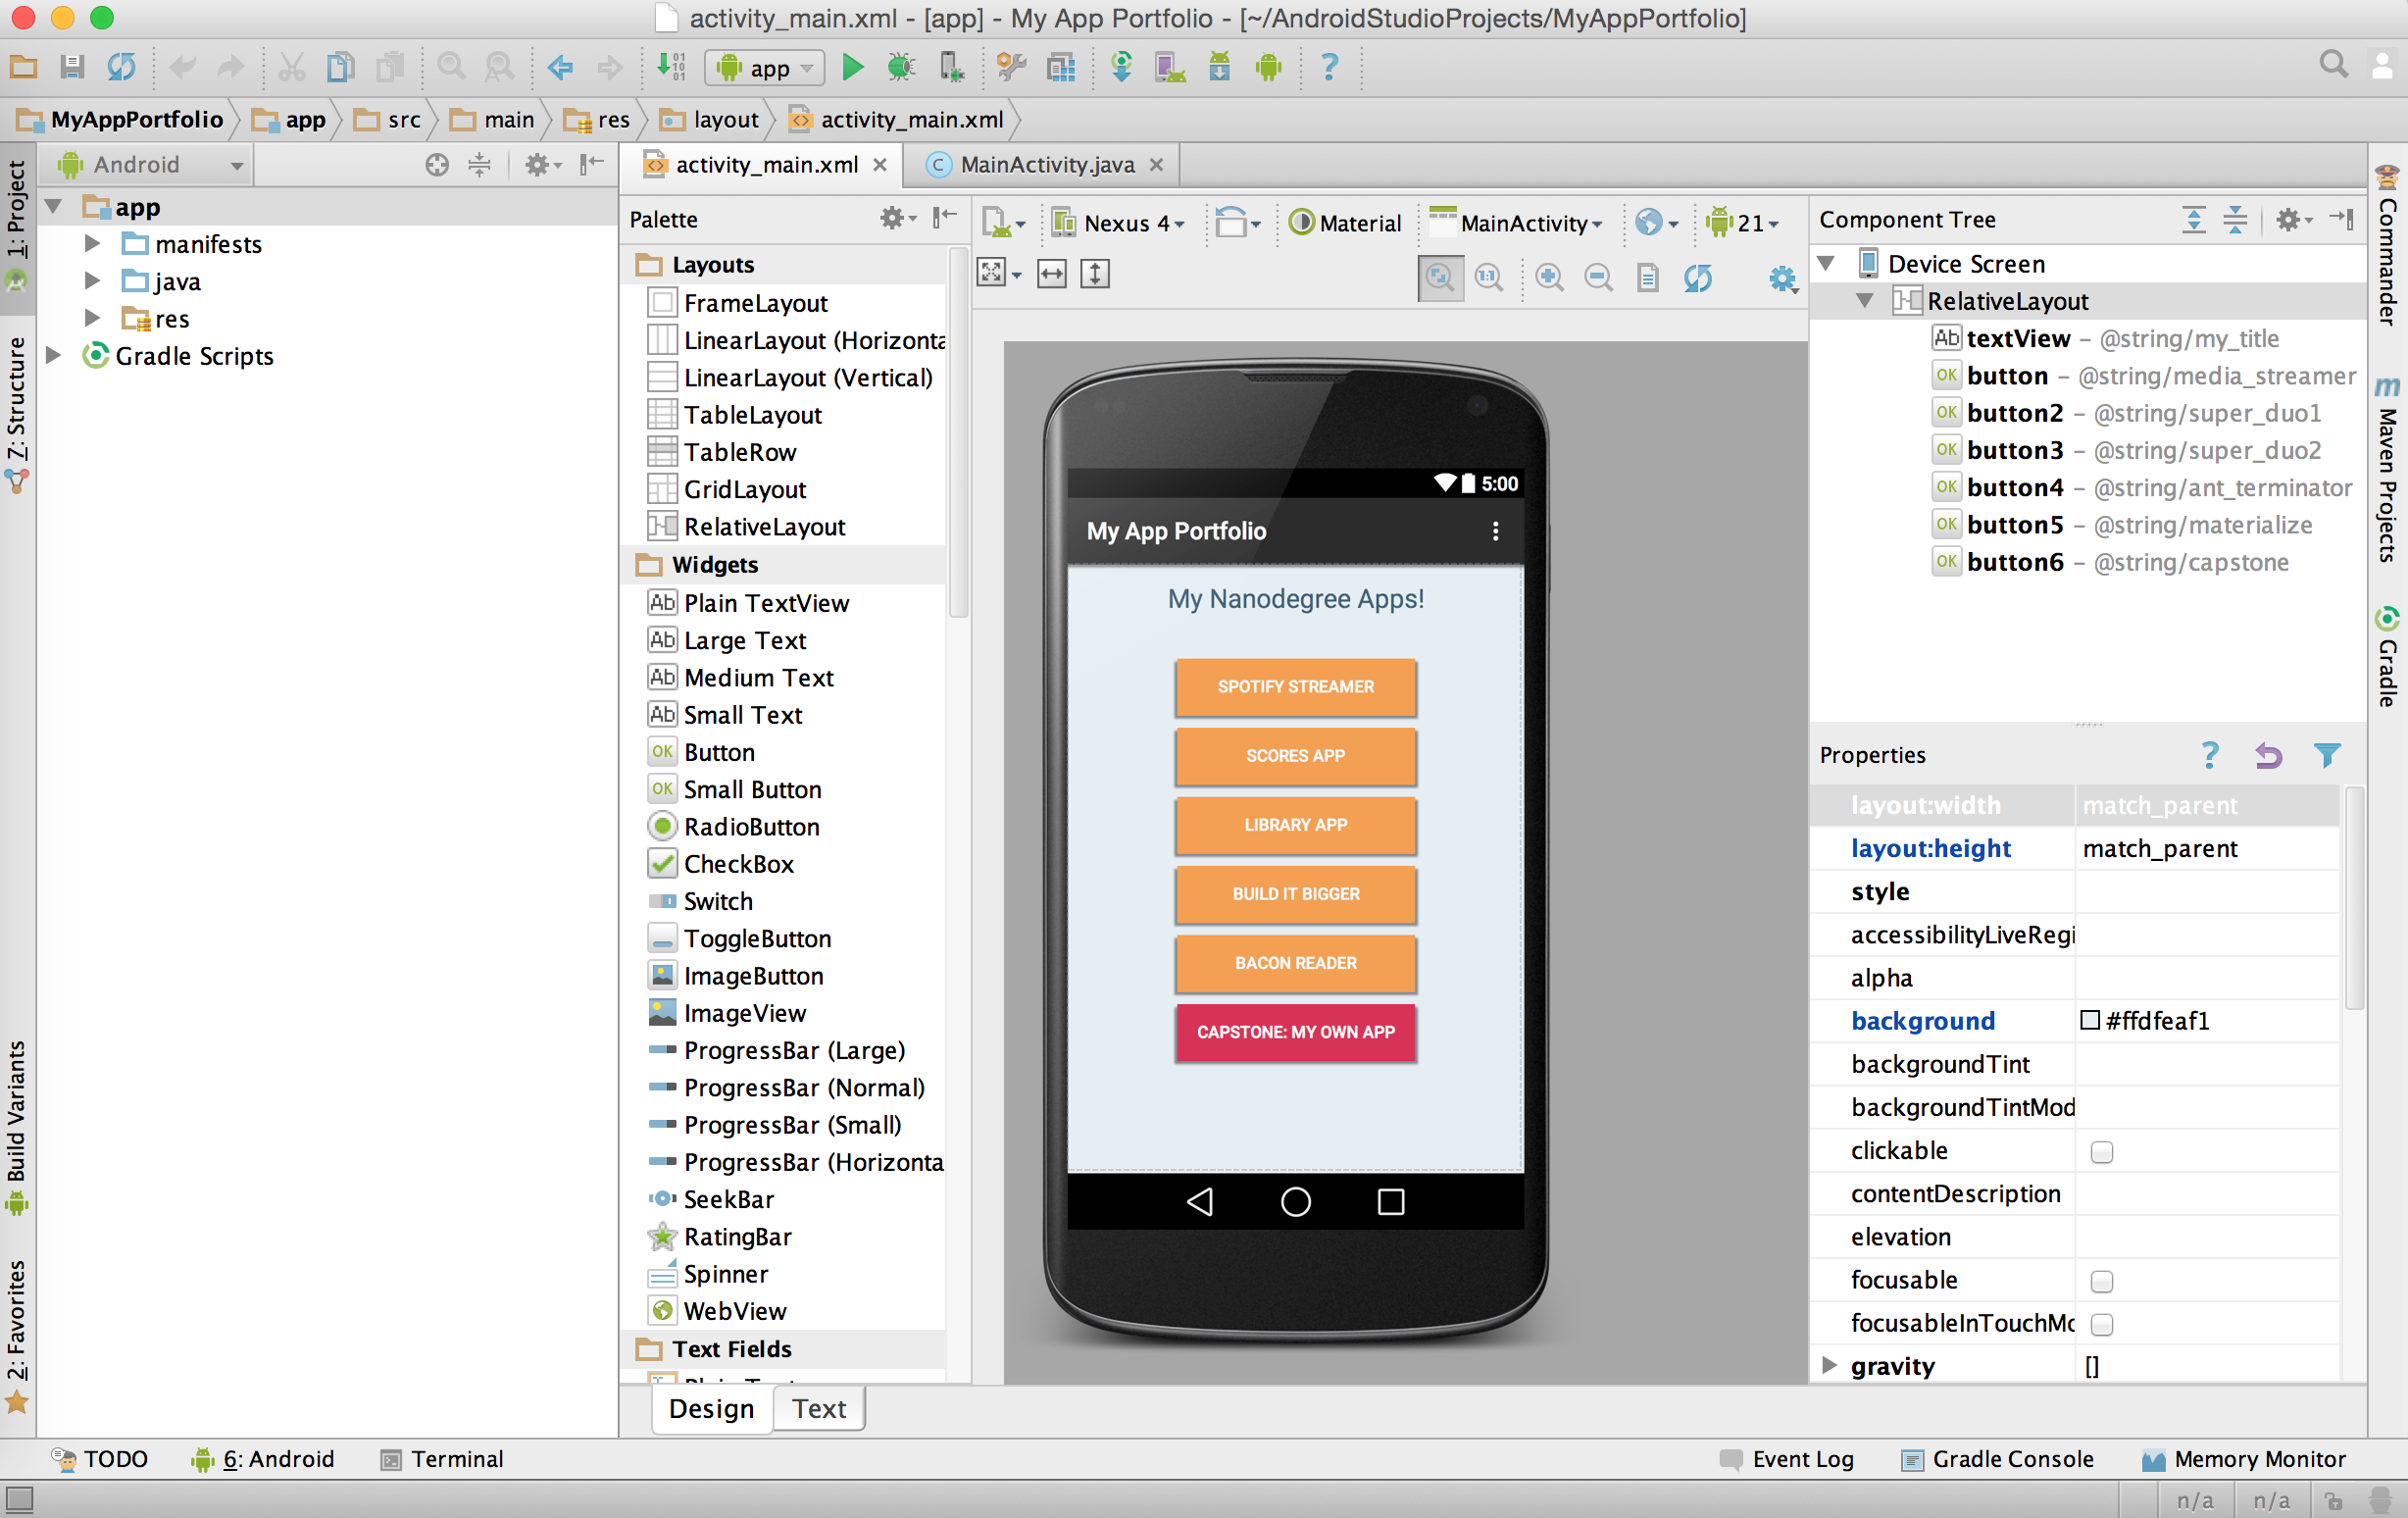Click the Help question mark in main toolbar

click(x=1329, y=67)
